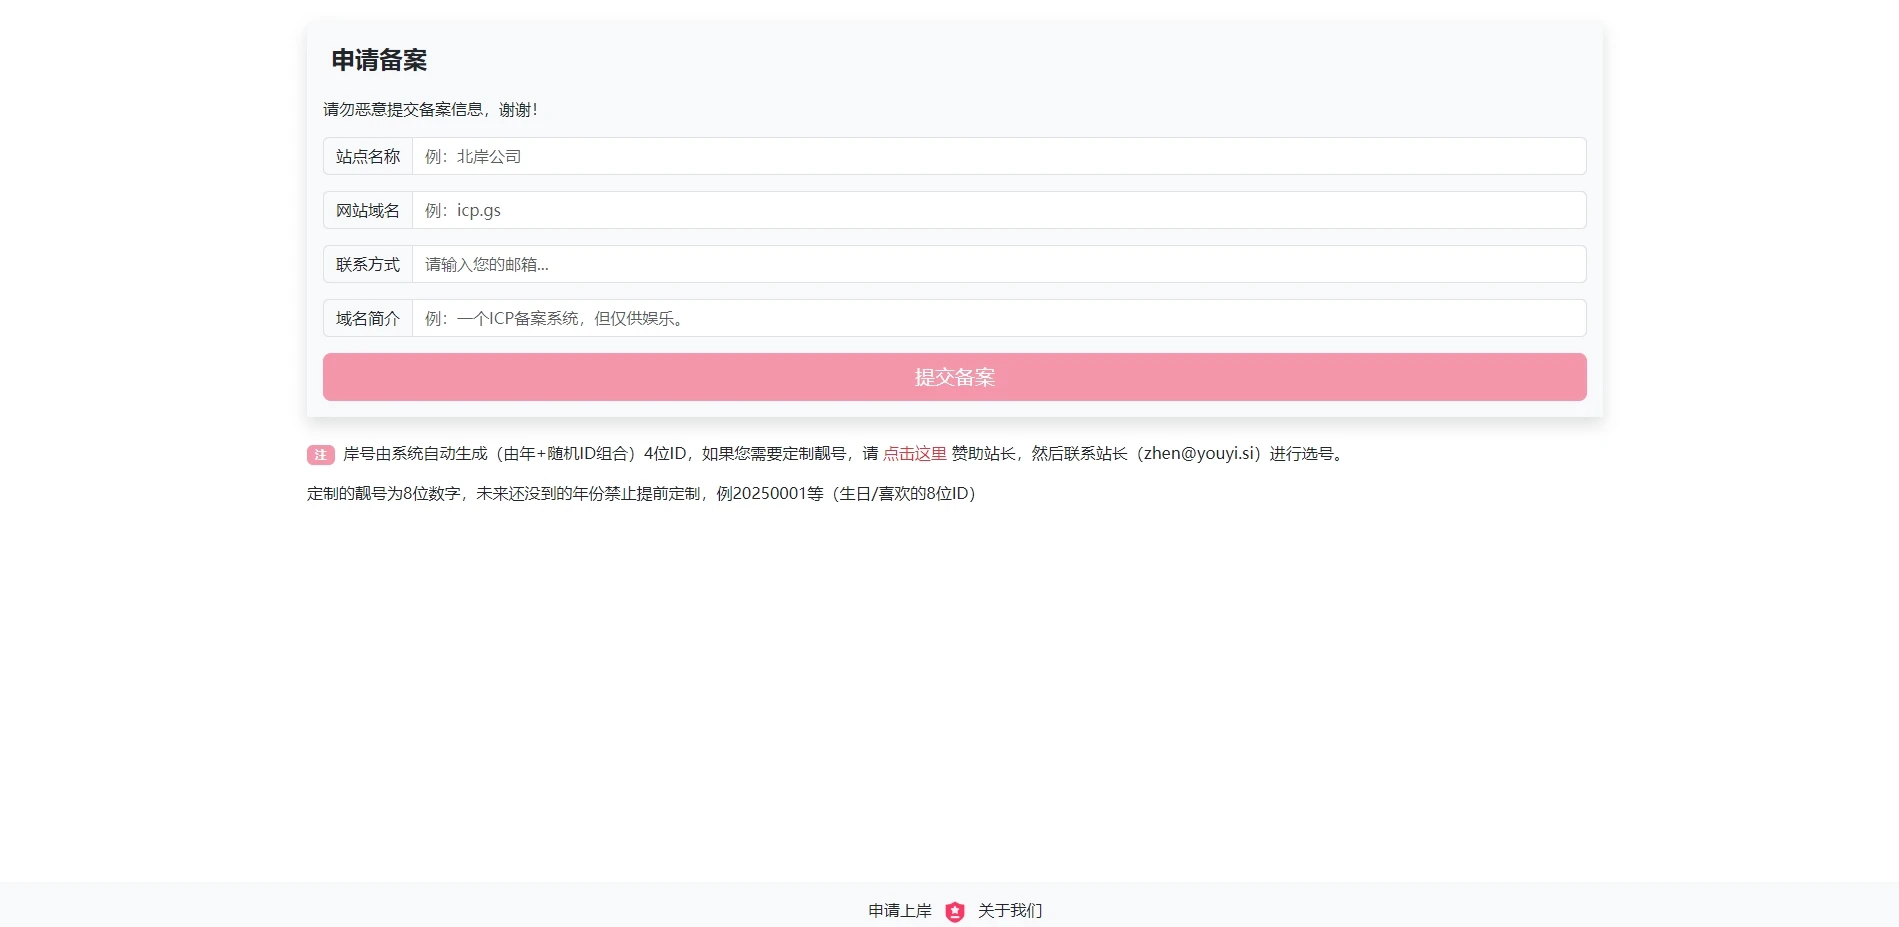
Task: Open 关于我们 footer link
Action: coord(1009,911)
